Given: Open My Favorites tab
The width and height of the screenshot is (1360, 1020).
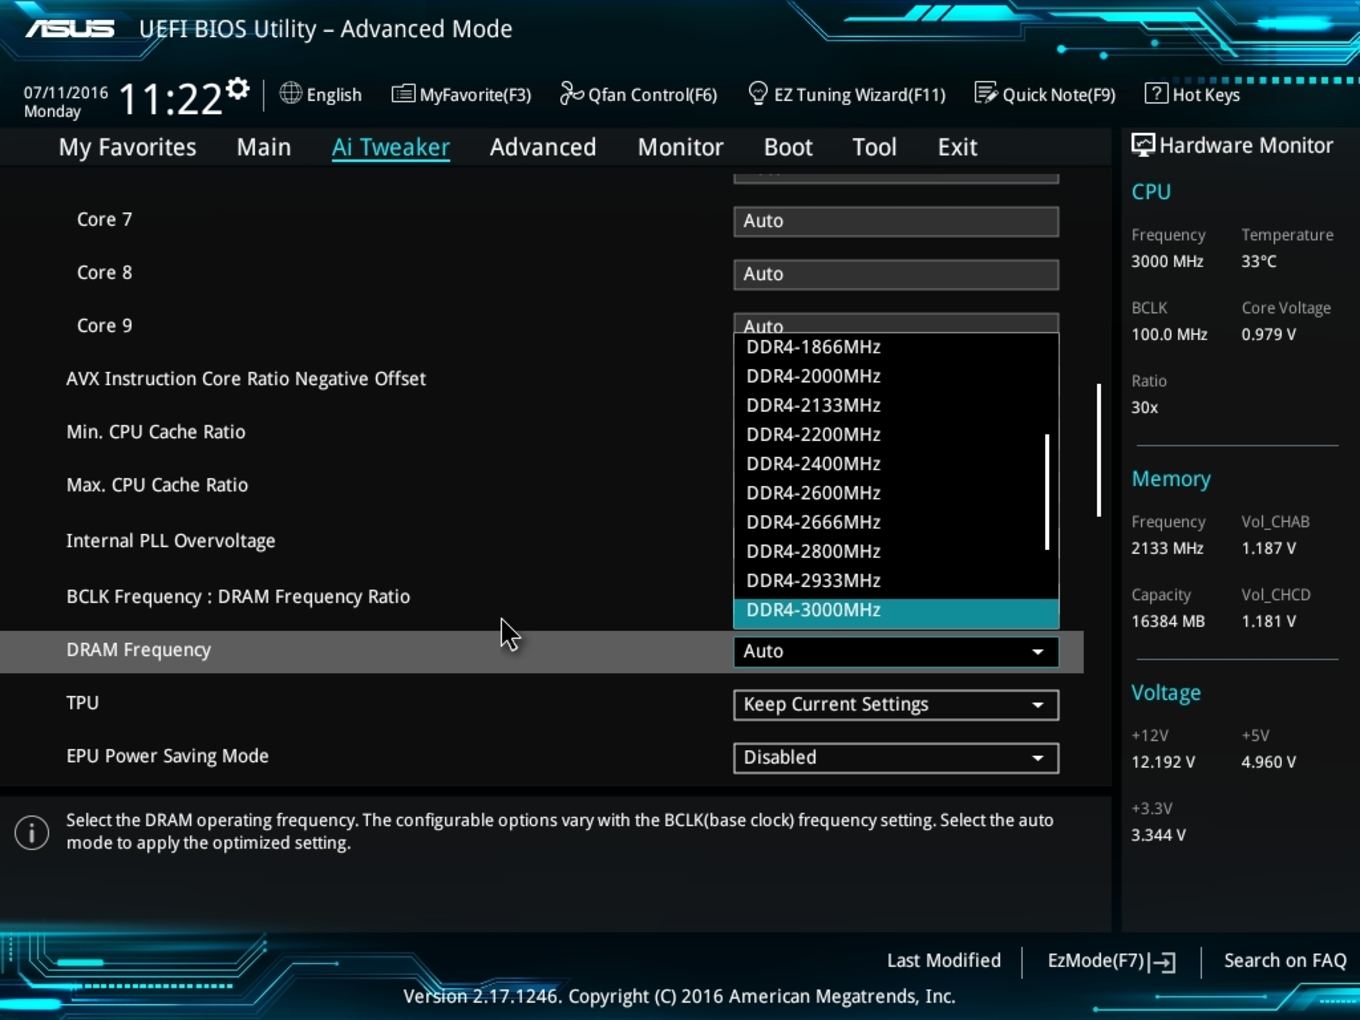Looking at the screenshot, I should (x=127, y=147).
